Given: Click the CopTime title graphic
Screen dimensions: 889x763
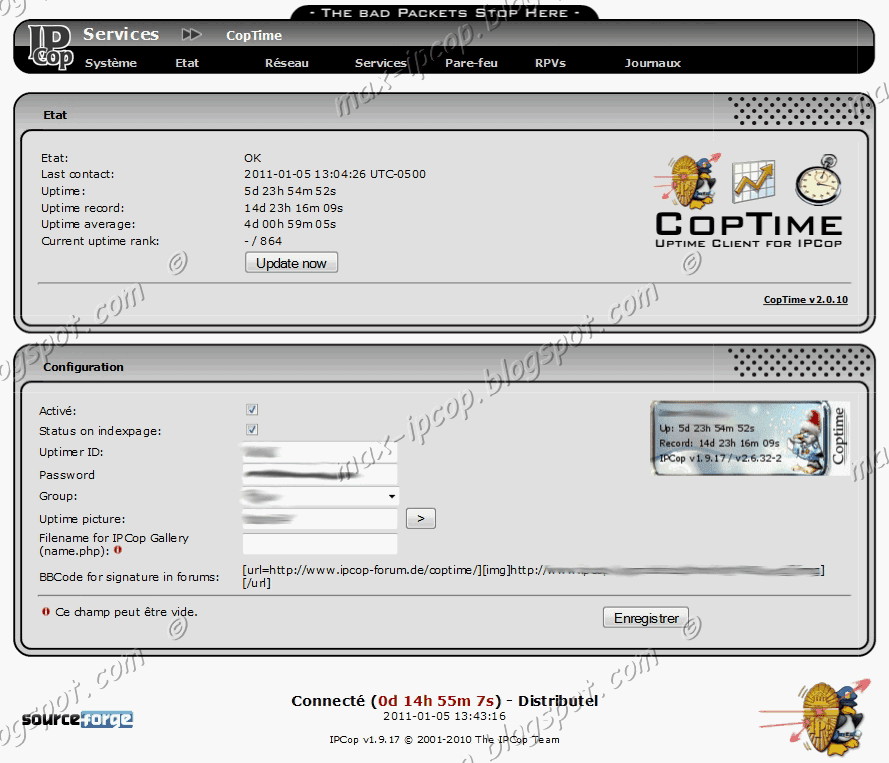Looking at the screenshot, I should point(748,230).
